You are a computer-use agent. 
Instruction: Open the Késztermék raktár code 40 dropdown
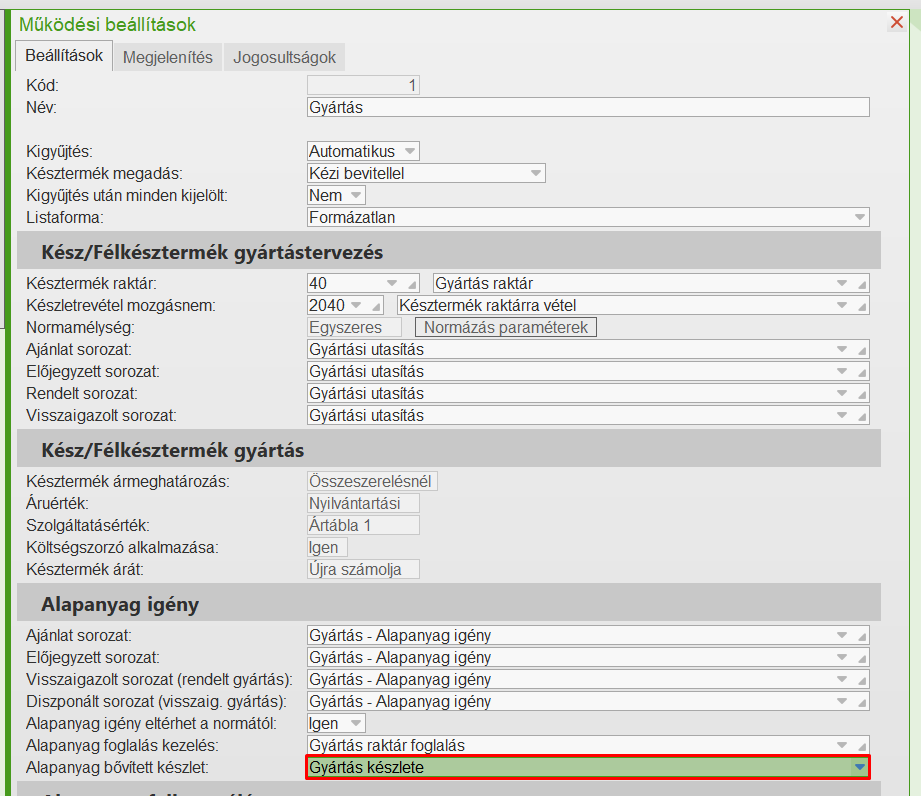point(392,283)
